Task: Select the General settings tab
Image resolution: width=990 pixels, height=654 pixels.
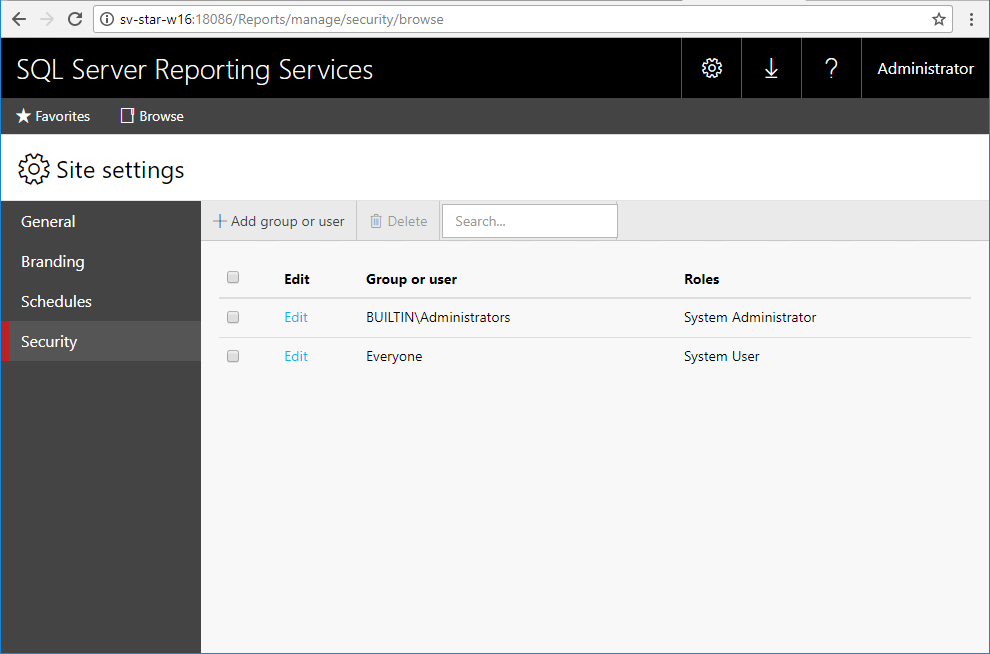Action: [101, 222]
